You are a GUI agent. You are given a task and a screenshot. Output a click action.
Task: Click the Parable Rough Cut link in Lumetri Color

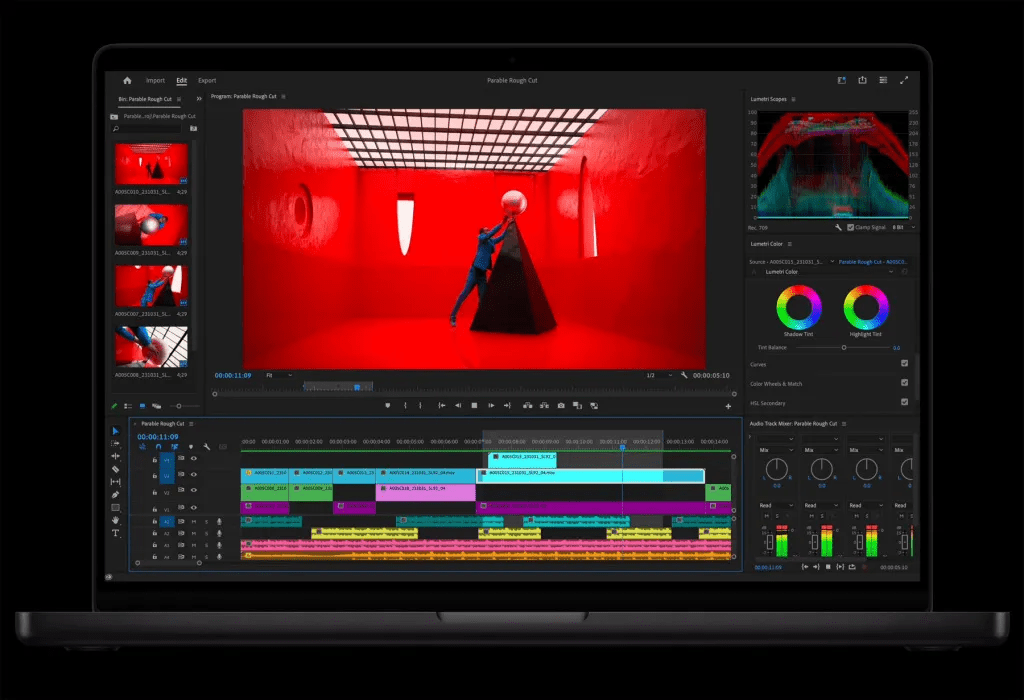pyautogui.click(x=873, y=262)
